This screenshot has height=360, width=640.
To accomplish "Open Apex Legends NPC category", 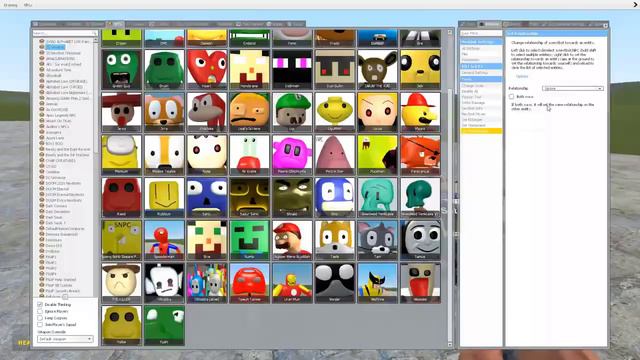I will coord(60,115).
